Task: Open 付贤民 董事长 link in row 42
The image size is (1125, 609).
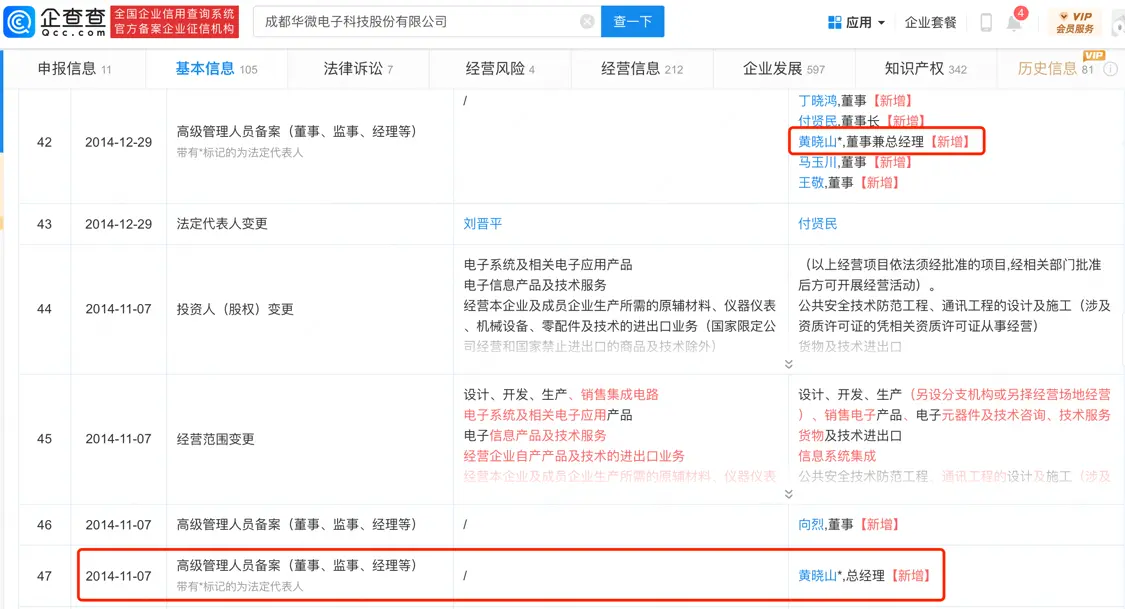Action: point(817,121)
